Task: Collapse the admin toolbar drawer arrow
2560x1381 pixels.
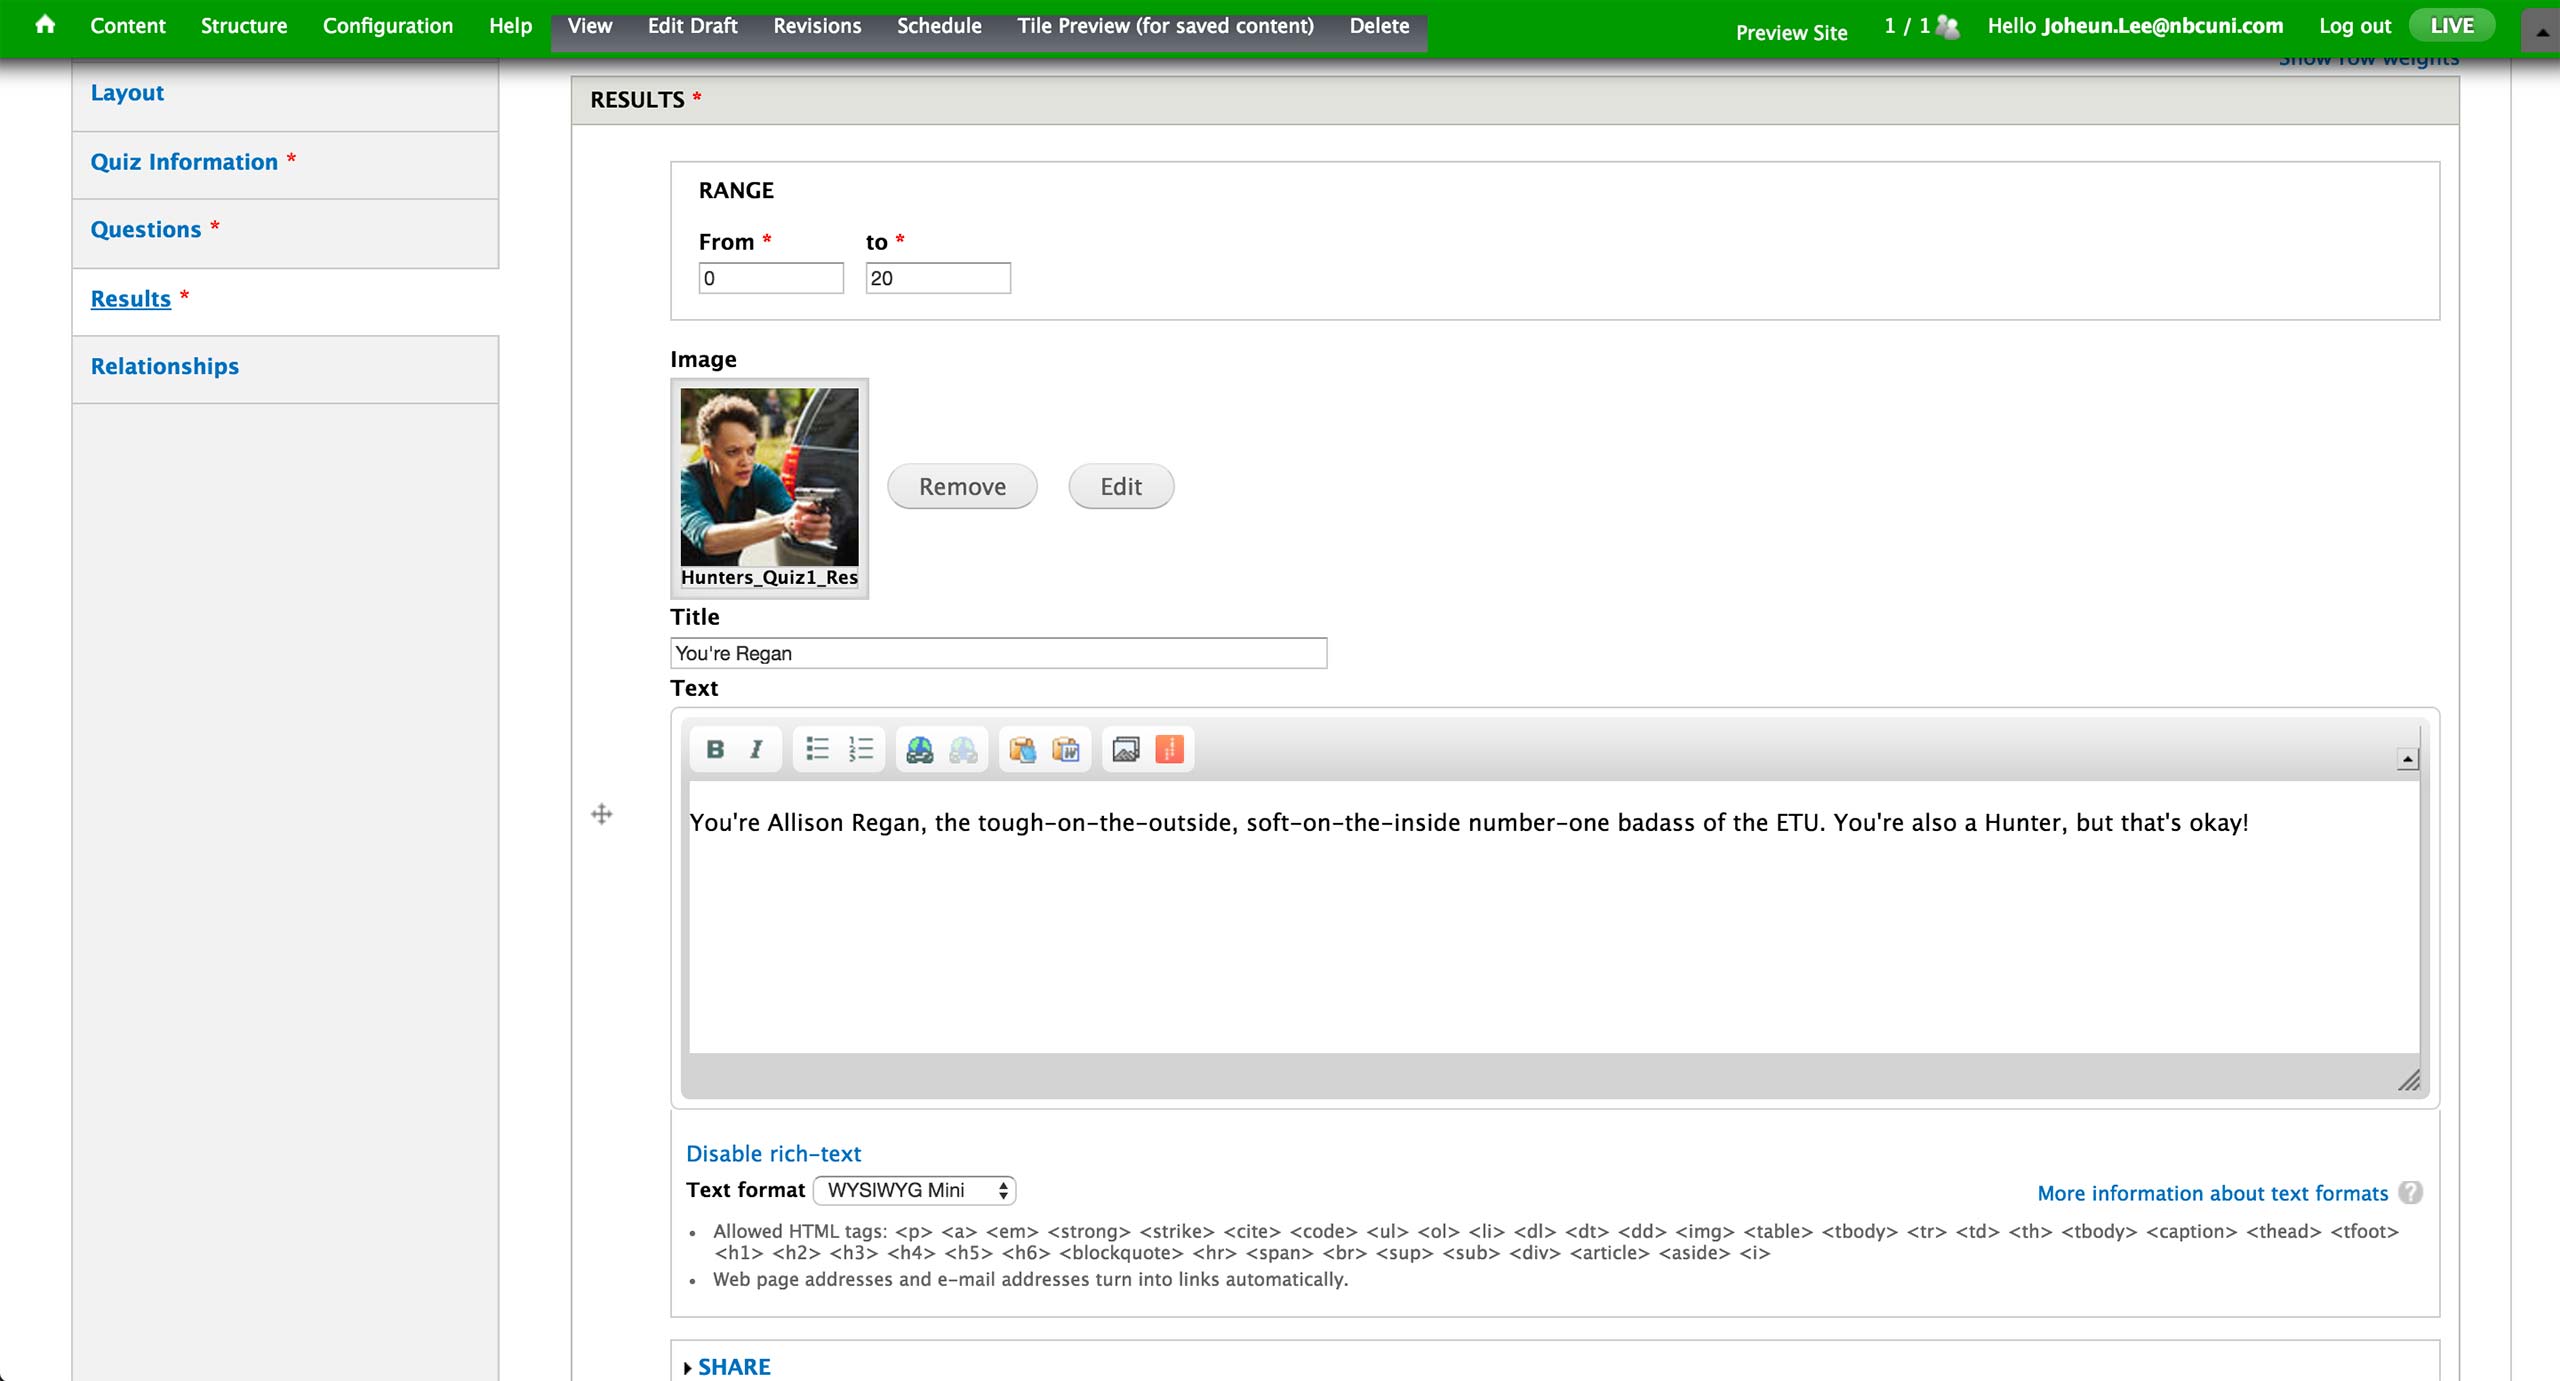Action: pos(2541,31)
